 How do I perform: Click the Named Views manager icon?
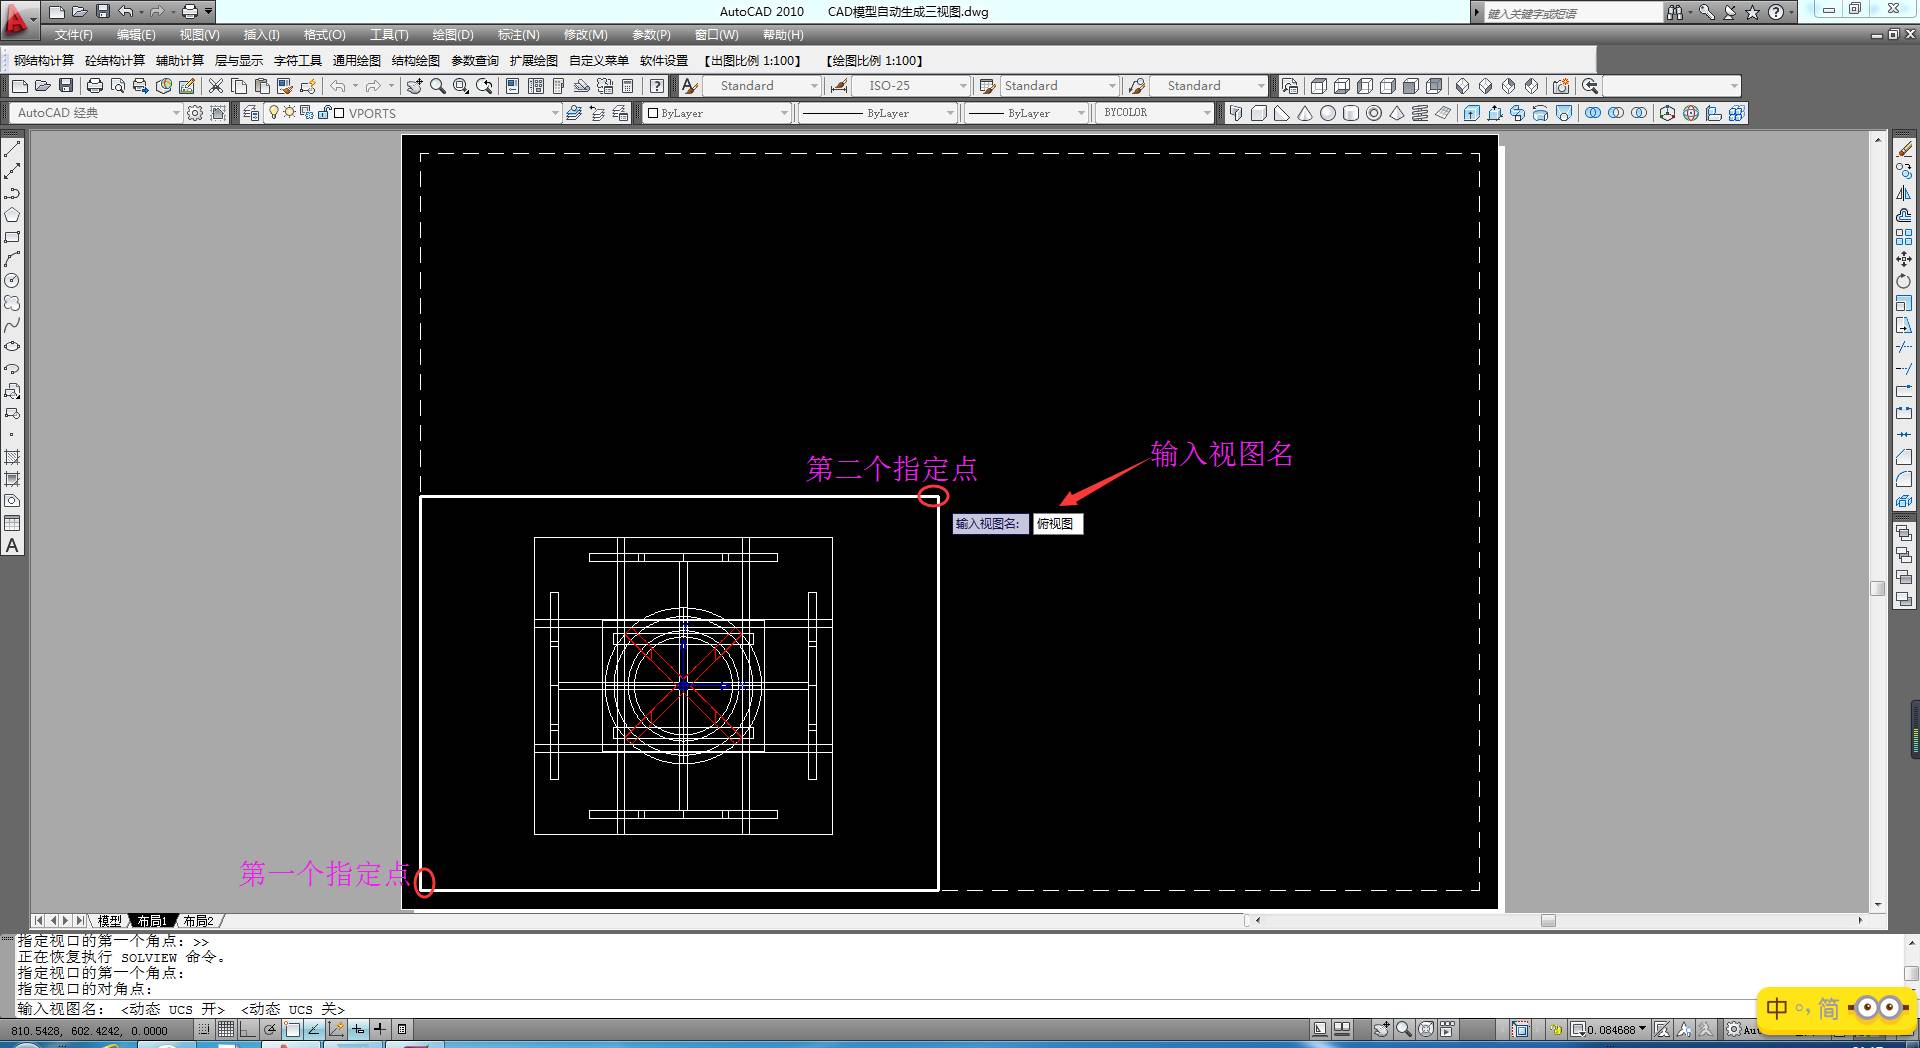(1290, 86)
